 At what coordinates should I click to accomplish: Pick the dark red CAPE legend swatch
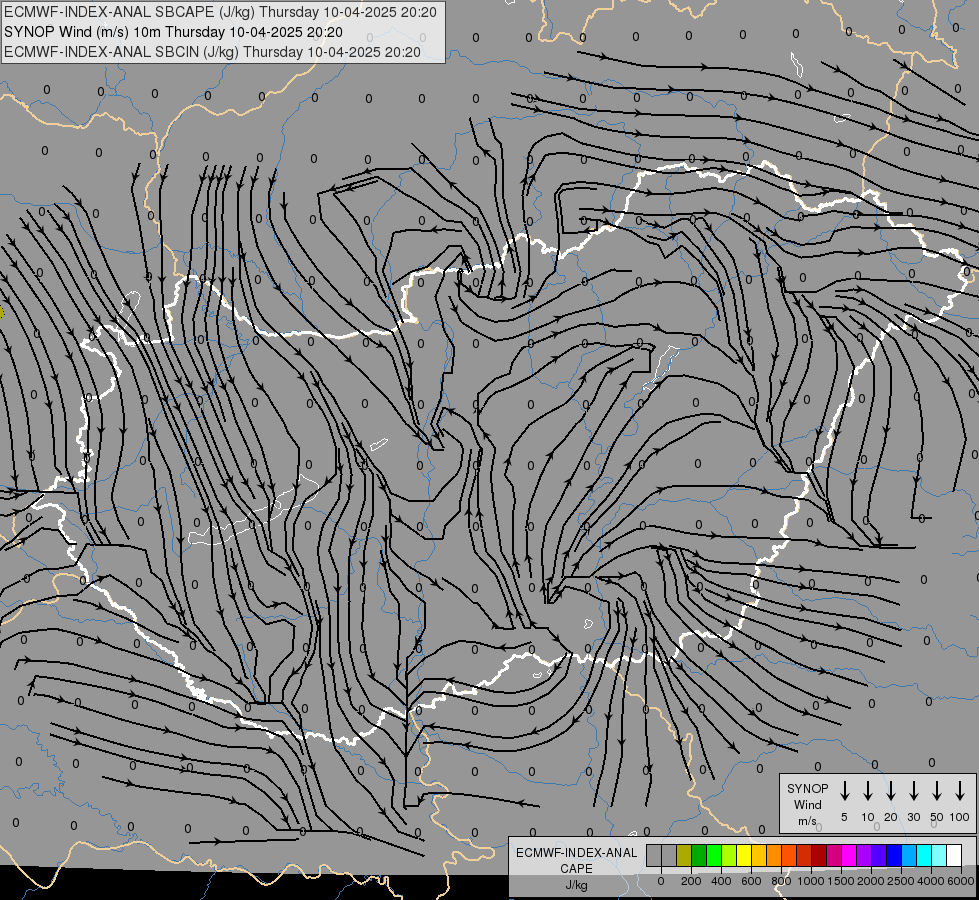point(819,855)
